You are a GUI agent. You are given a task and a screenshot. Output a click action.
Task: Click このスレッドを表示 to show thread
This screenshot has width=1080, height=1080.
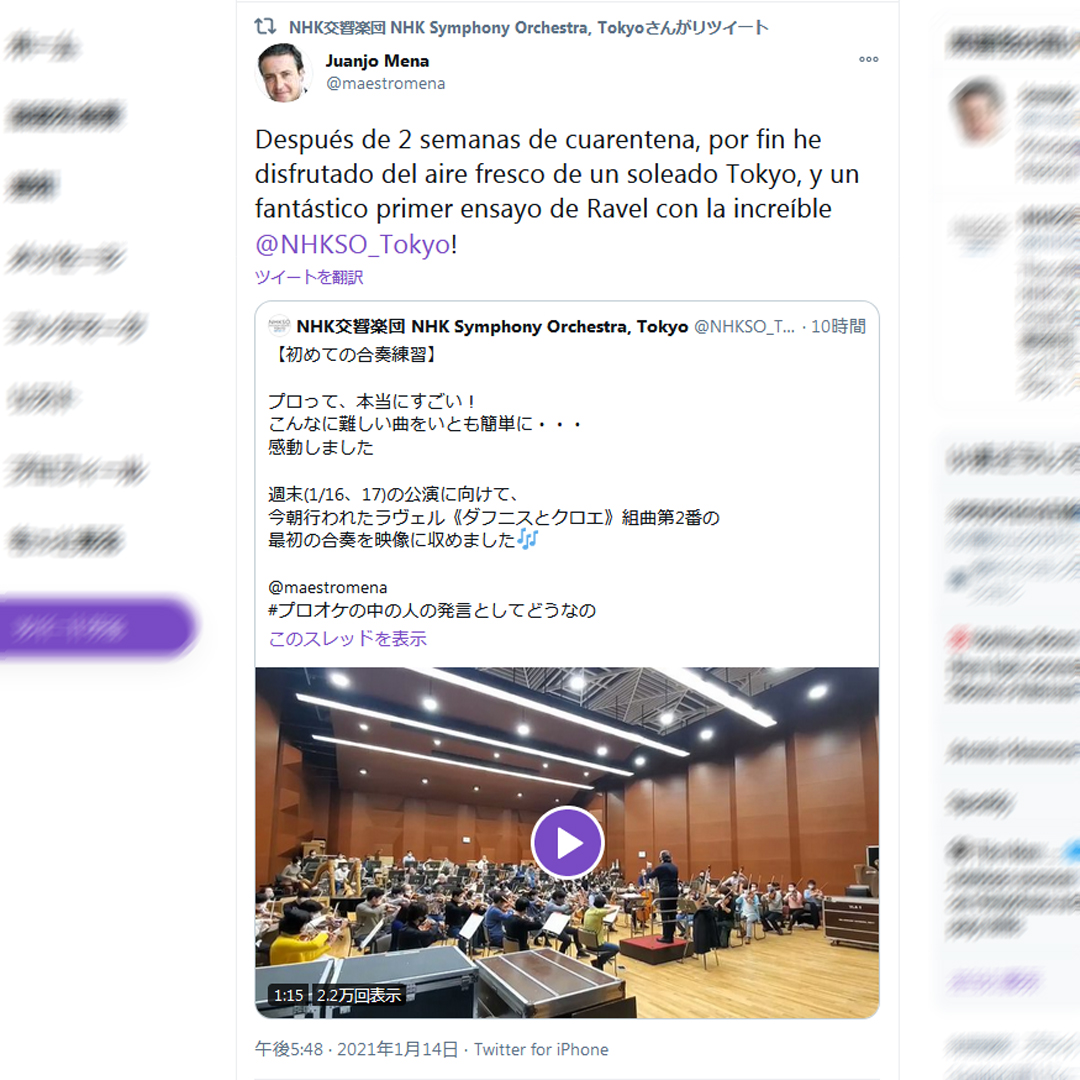tap(348, 638)
